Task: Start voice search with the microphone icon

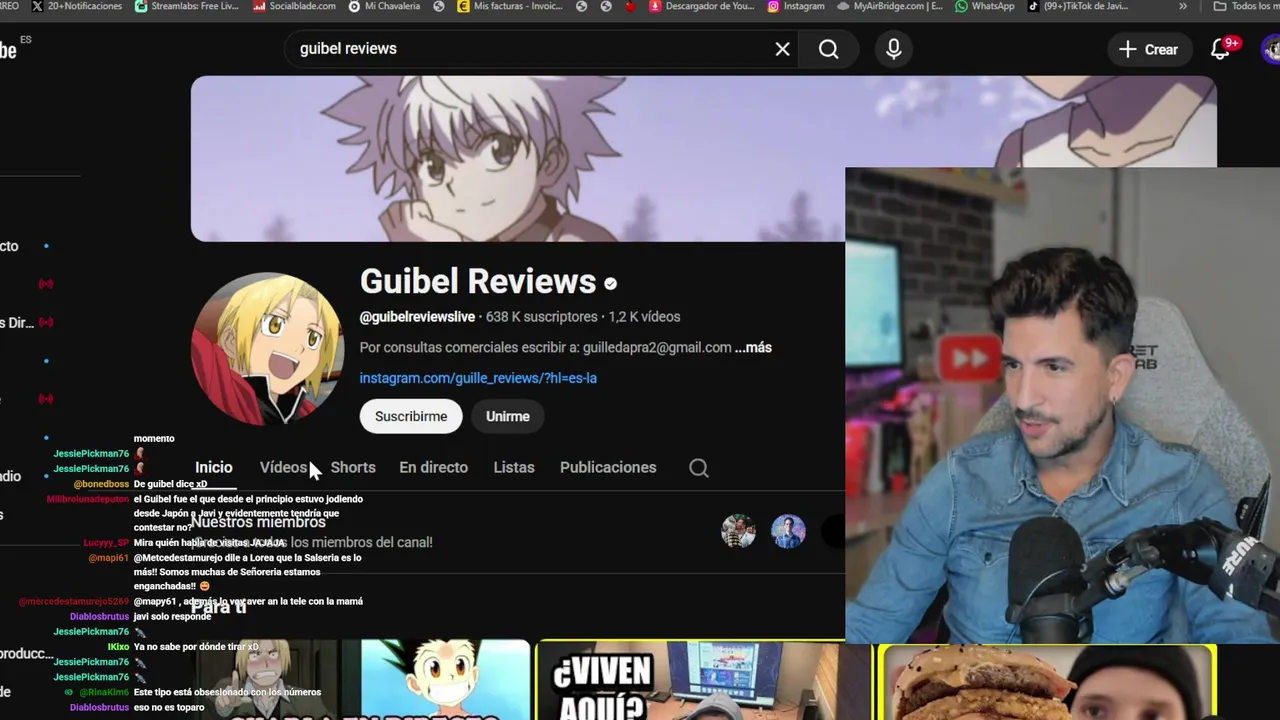Action: pyautogui.click(x=894, y=49)
